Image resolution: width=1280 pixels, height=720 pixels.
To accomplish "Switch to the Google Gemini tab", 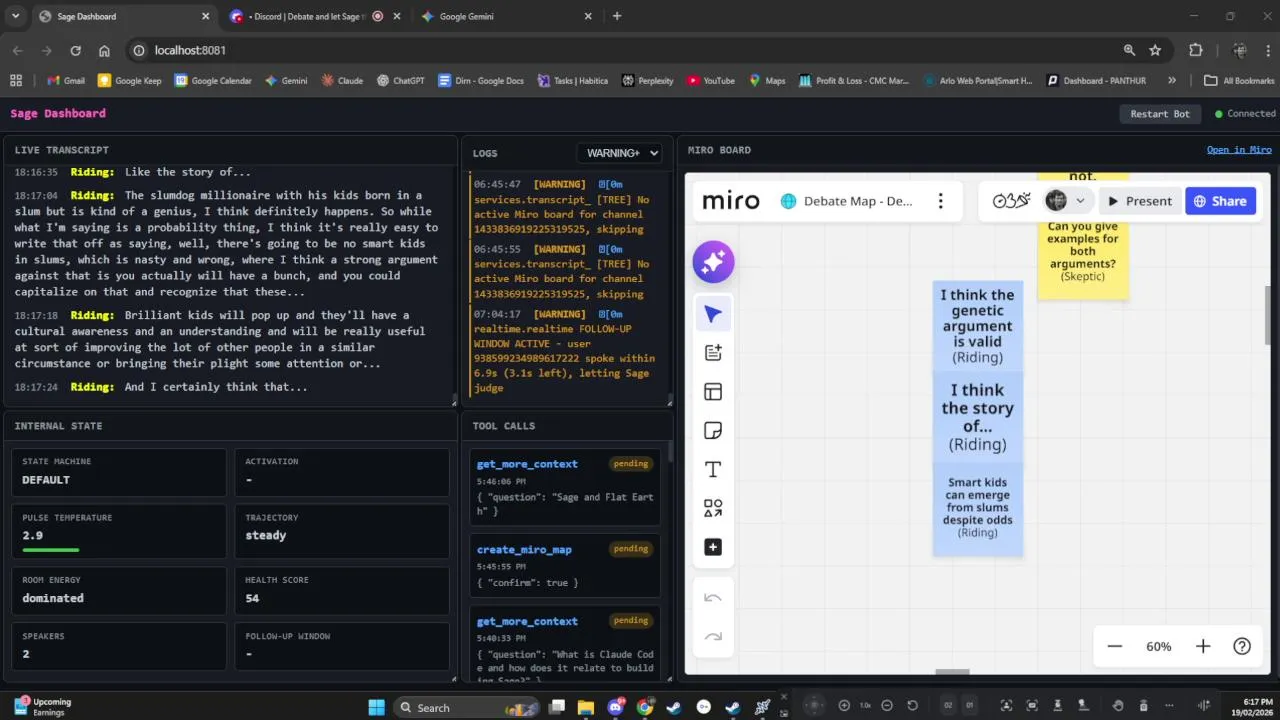I will [506, 16].
